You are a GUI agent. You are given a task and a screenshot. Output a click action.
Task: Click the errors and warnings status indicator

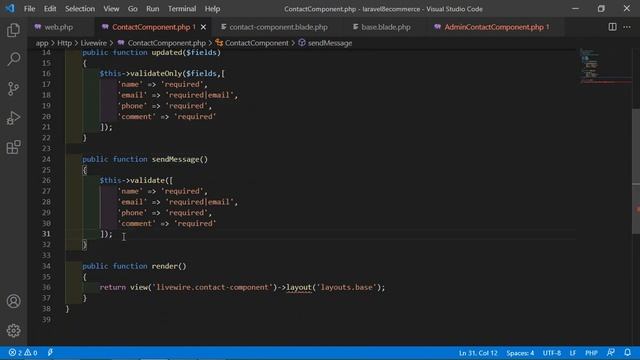pyautogui.click(x=23, y=353)
